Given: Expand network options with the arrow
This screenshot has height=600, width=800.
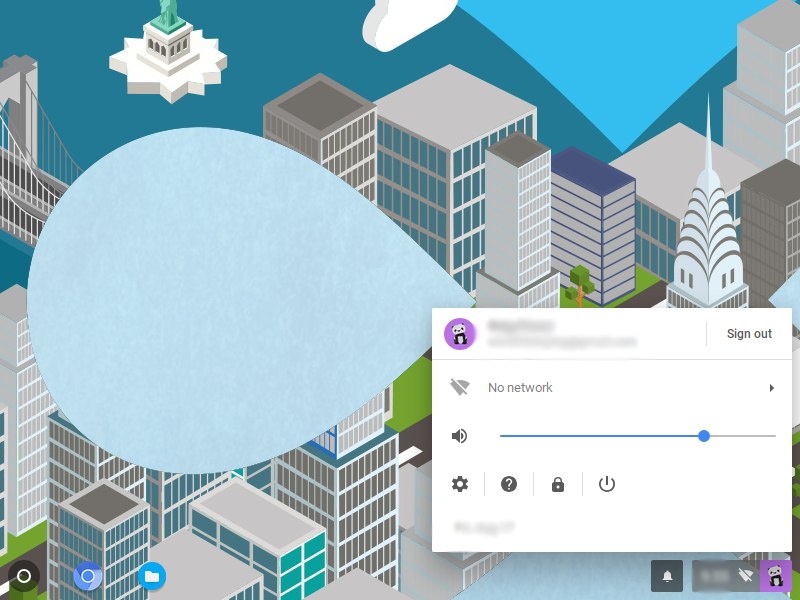Looking at the screenshot, I should click(x=771, y=388).
